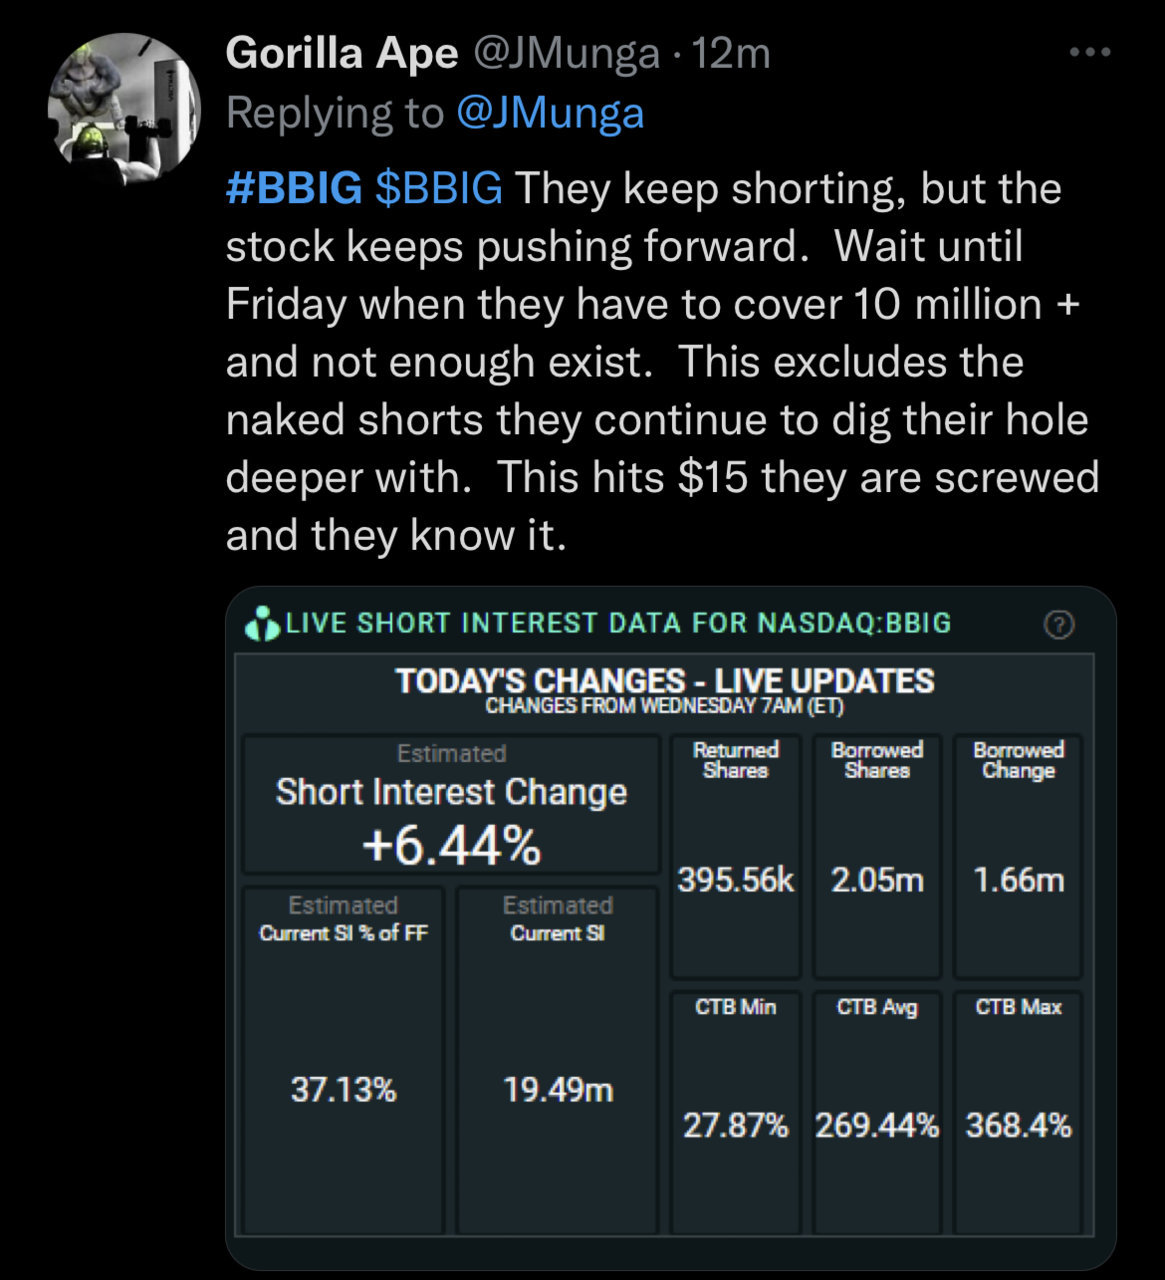Open the @JMunga mention in Replying to
Image resolution: width=1165 pixels, height=1280 pixels.
click(x=550, y=112)
